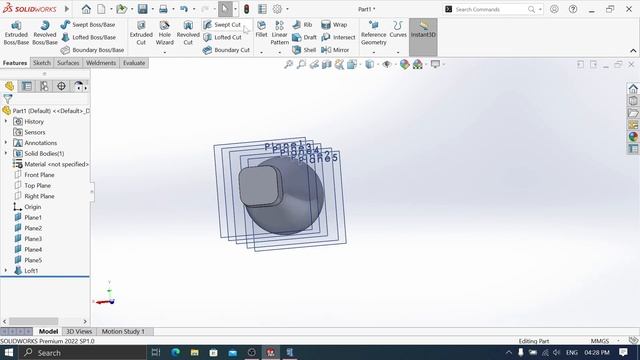This screenshot has width=640, height=360.
Task: Open the Evaluate tab
Action: (x=134, y=63)
